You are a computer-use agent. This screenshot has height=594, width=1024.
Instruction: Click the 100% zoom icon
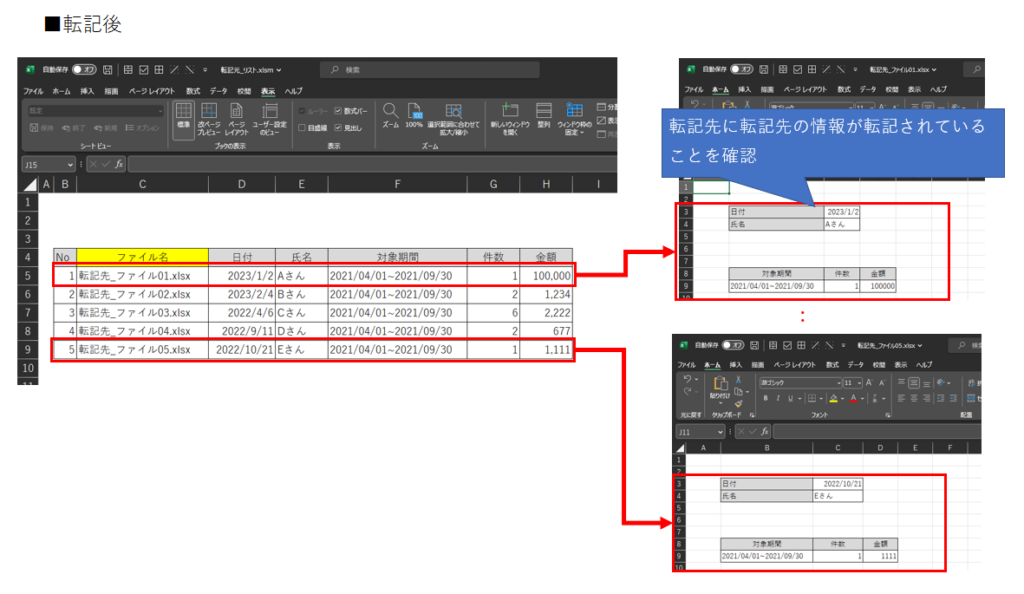pyautogui.click(x=414, y=112)
